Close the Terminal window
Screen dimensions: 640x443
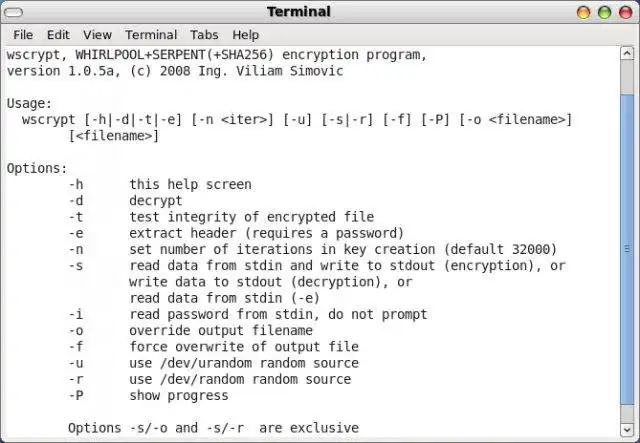pyautogui.click(x=623, y=12)
